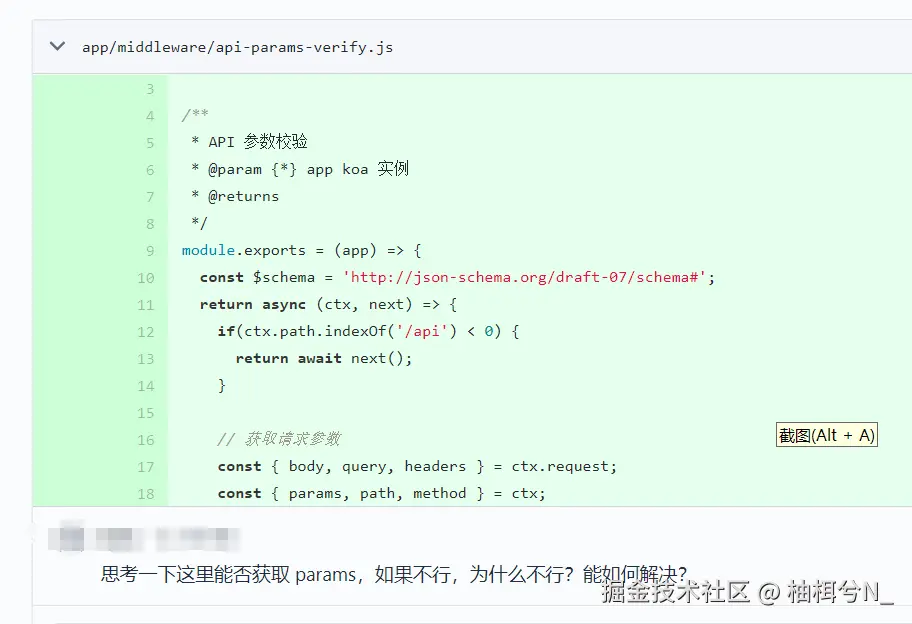
Task: Click the json-schema.org draft-07 URL string
Action: point(525,277)
